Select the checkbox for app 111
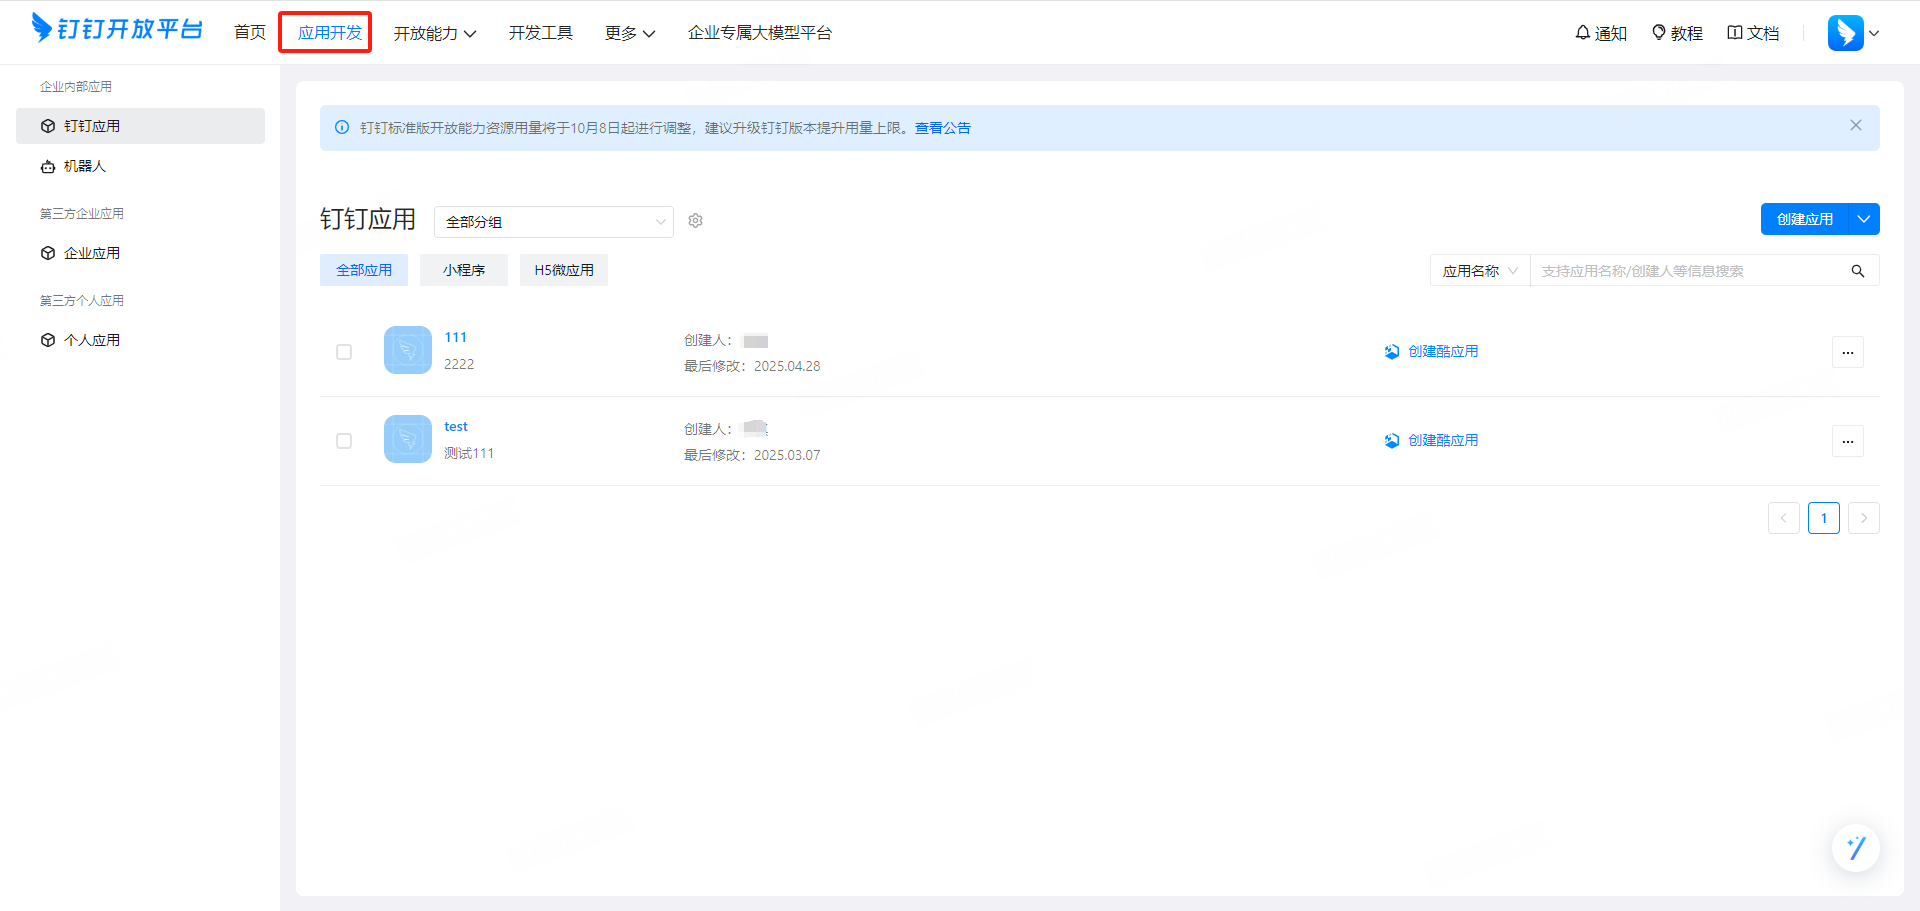The width and height of the screenshot is (1920, 911). point(344,352)
